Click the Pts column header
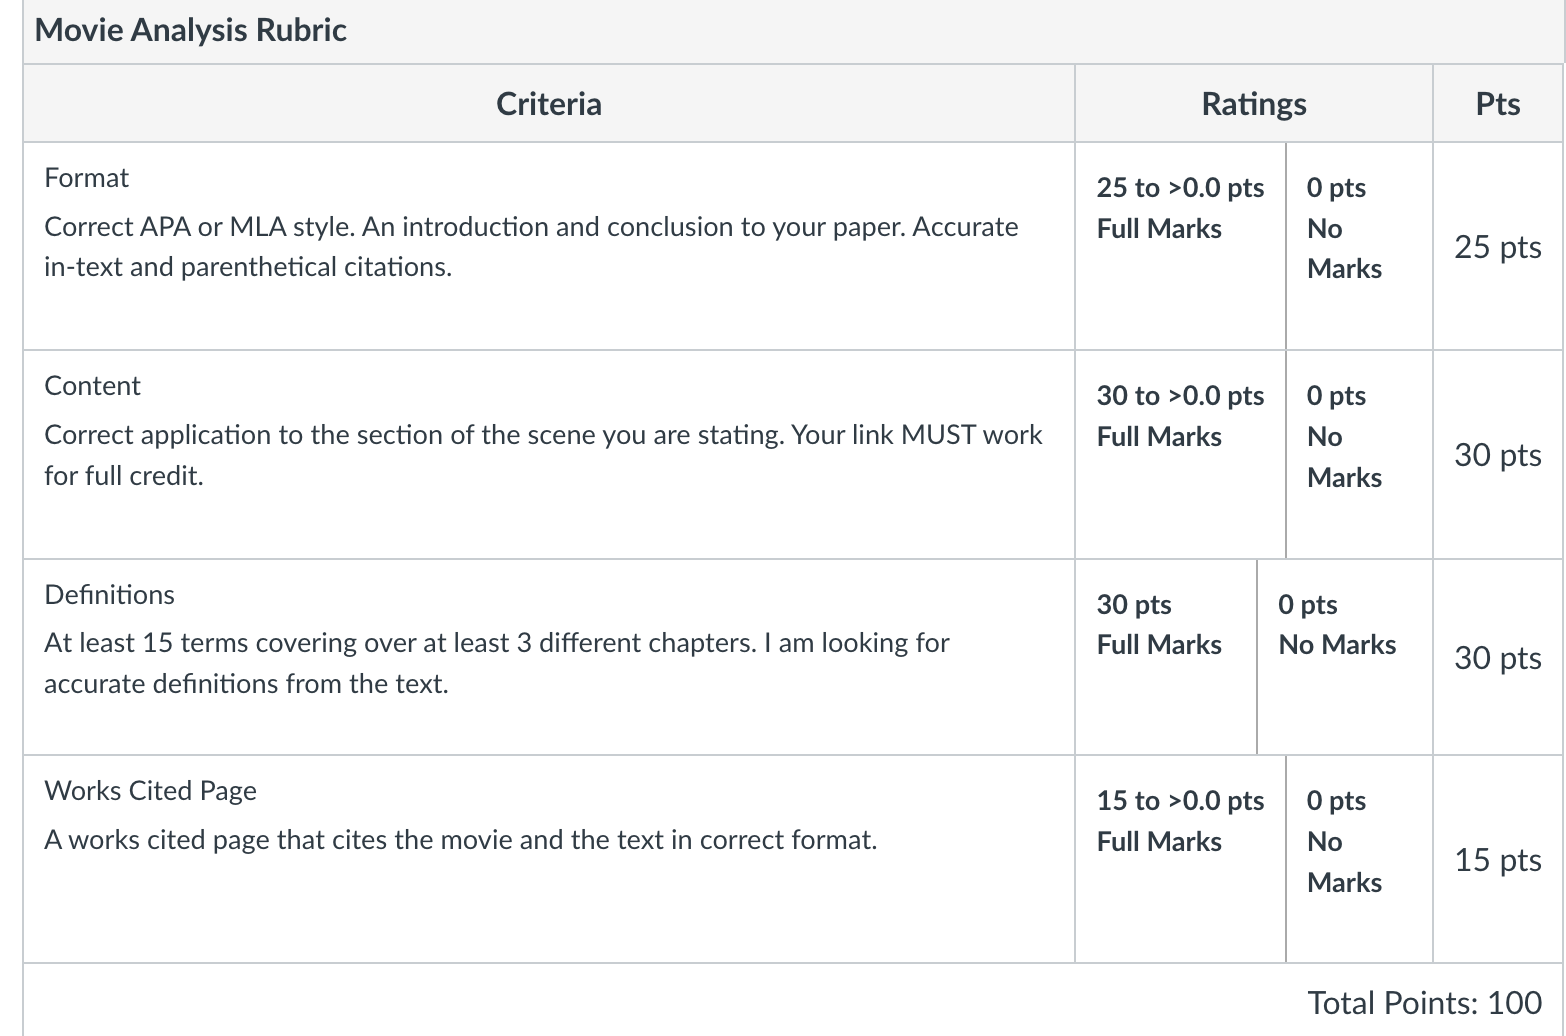1566x1036 pixels. [1498, 104]
